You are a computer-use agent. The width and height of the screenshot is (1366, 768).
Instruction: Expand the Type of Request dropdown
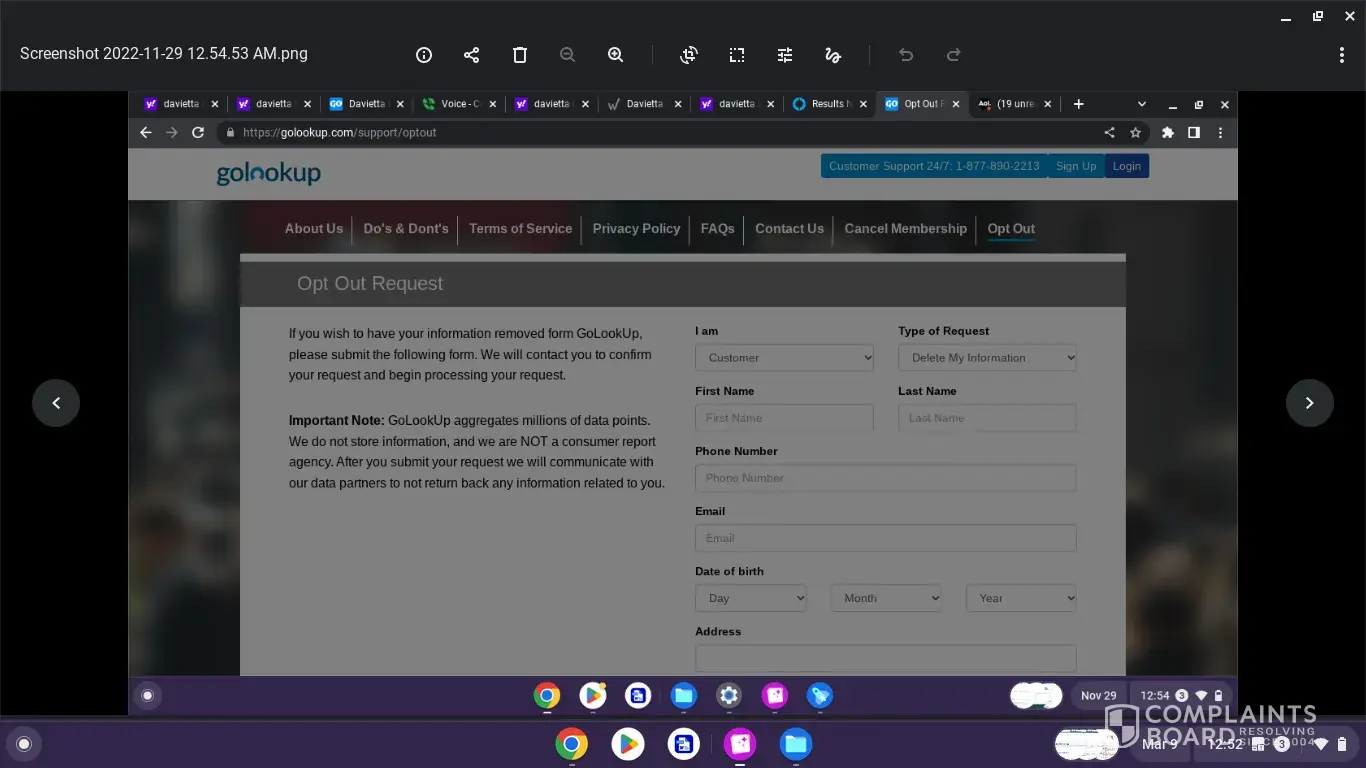(x=987, y=358)
